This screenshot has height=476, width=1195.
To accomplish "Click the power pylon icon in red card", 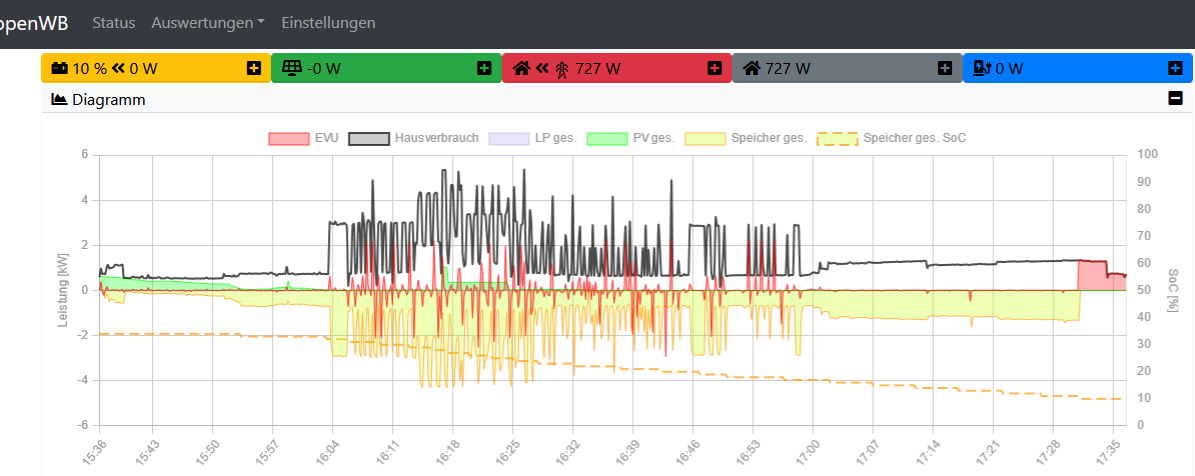I will pos(562,69).
